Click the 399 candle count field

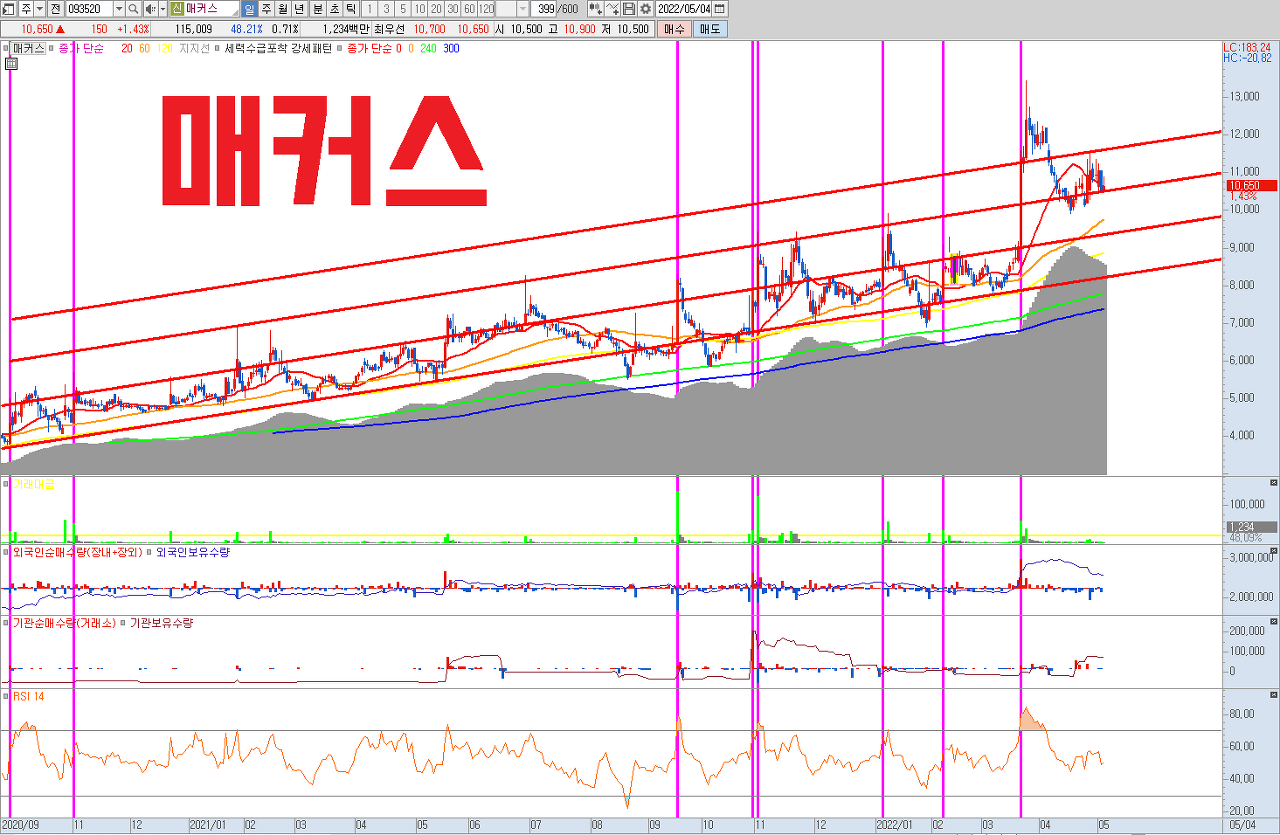(543, 9)
